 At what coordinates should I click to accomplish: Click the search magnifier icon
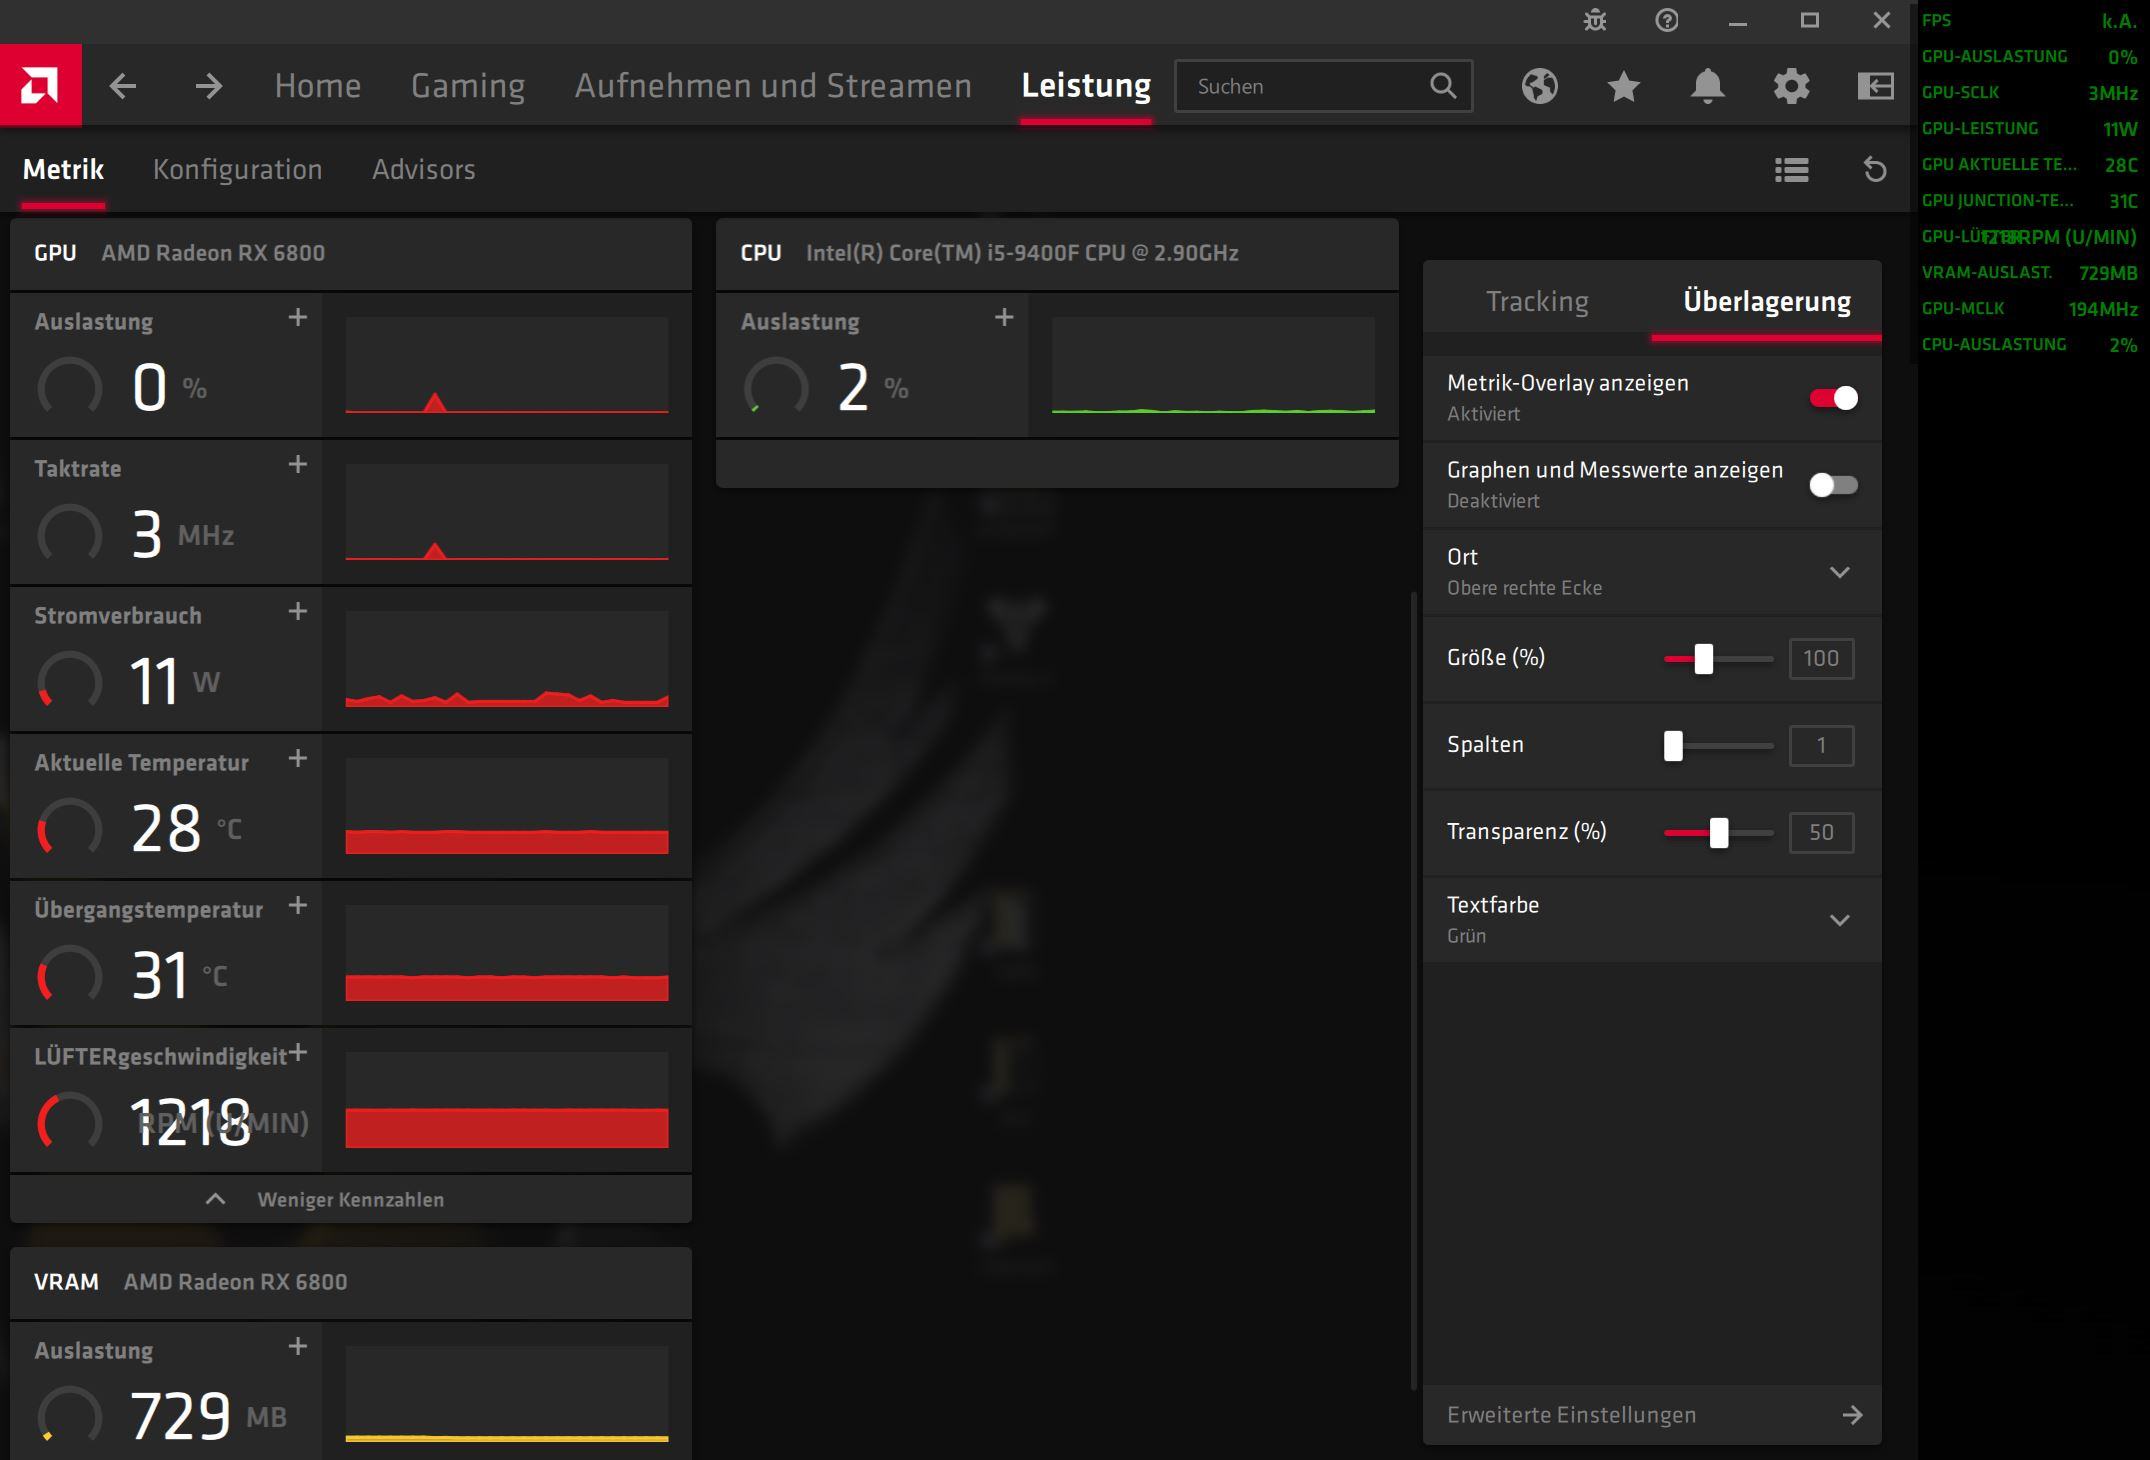pos(1442,86)
